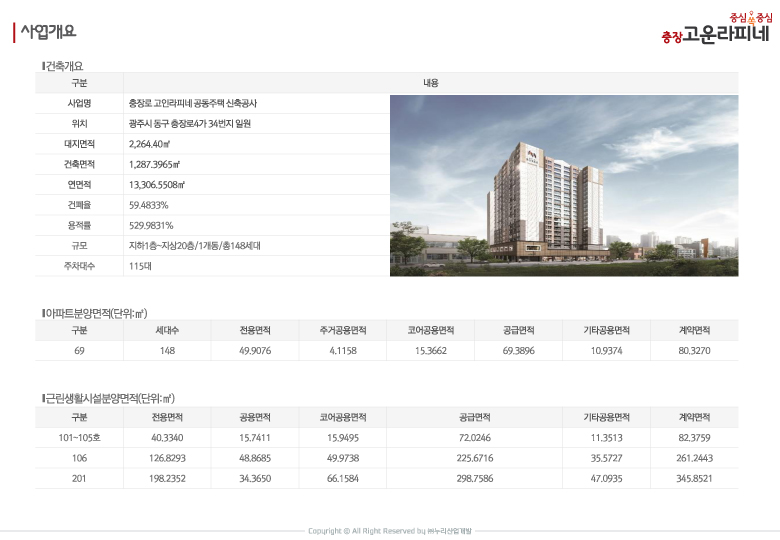Image resolution: width=780 pixels, height=540 pixels.
Task: Click the apartment 공급면적 value 69.3896
Action: (x=518, y=351)
